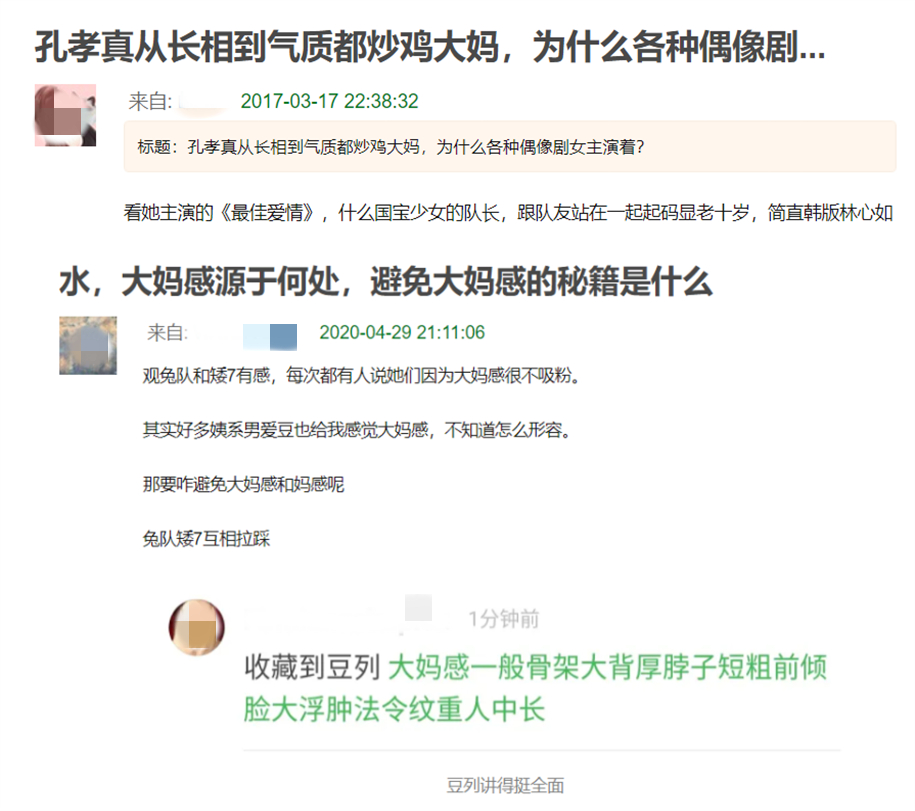Open the 水，大妈感源于何处 post title
Image resolution: width=915 pixels, height=811 pixels.
point(386,282)
